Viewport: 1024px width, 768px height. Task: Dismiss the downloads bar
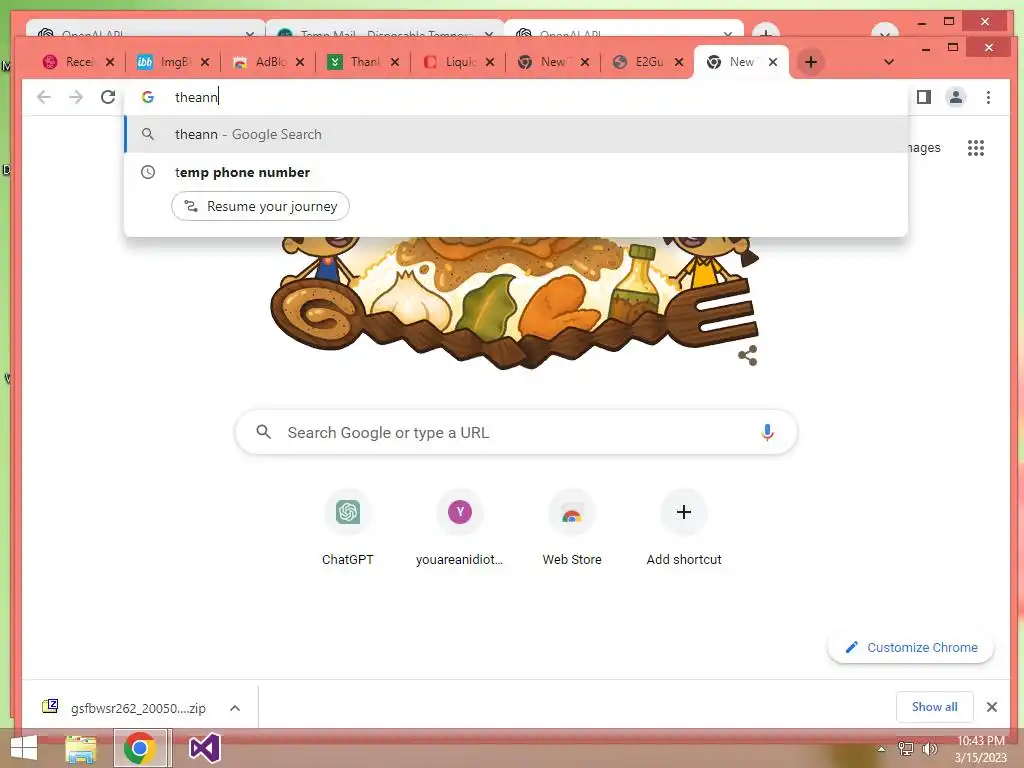991,707
